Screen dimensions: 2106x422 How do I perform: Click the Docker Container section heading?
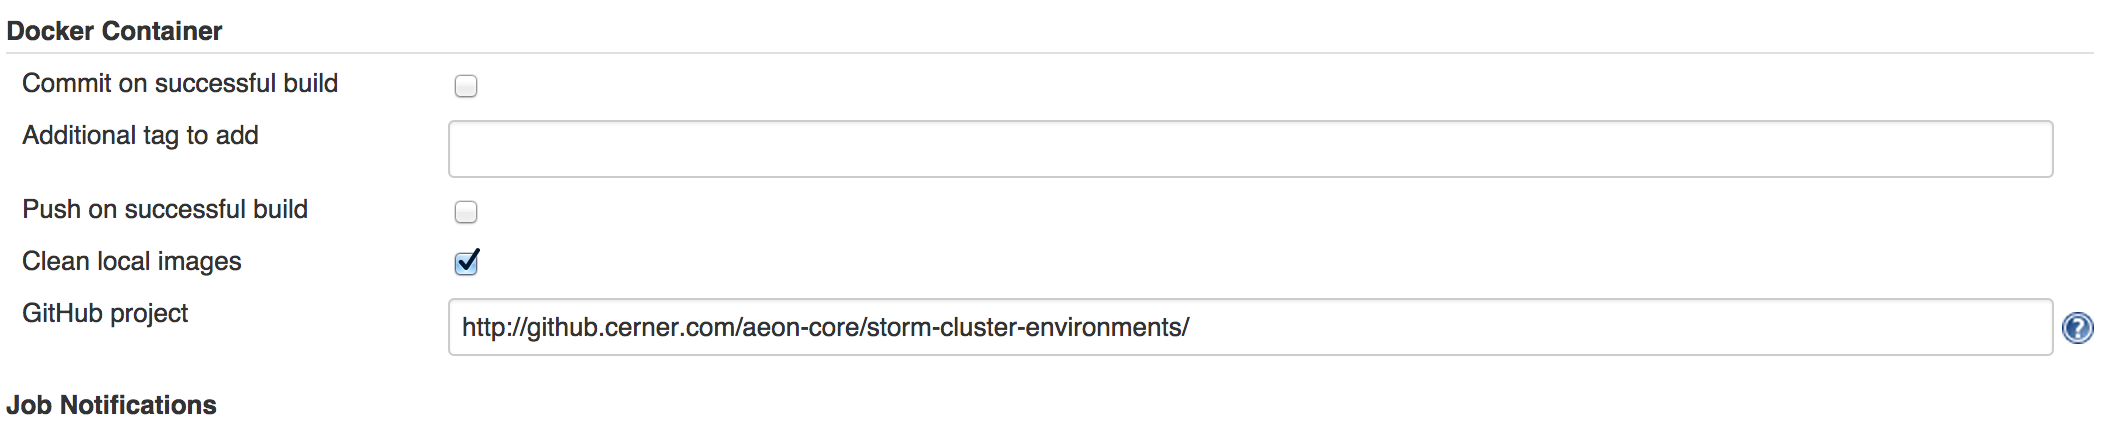[114, 31]
